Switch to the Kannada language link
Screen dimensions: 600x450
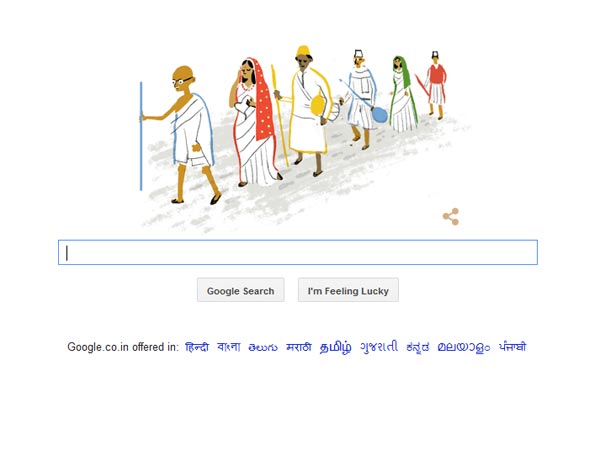(x=417, y=347)
